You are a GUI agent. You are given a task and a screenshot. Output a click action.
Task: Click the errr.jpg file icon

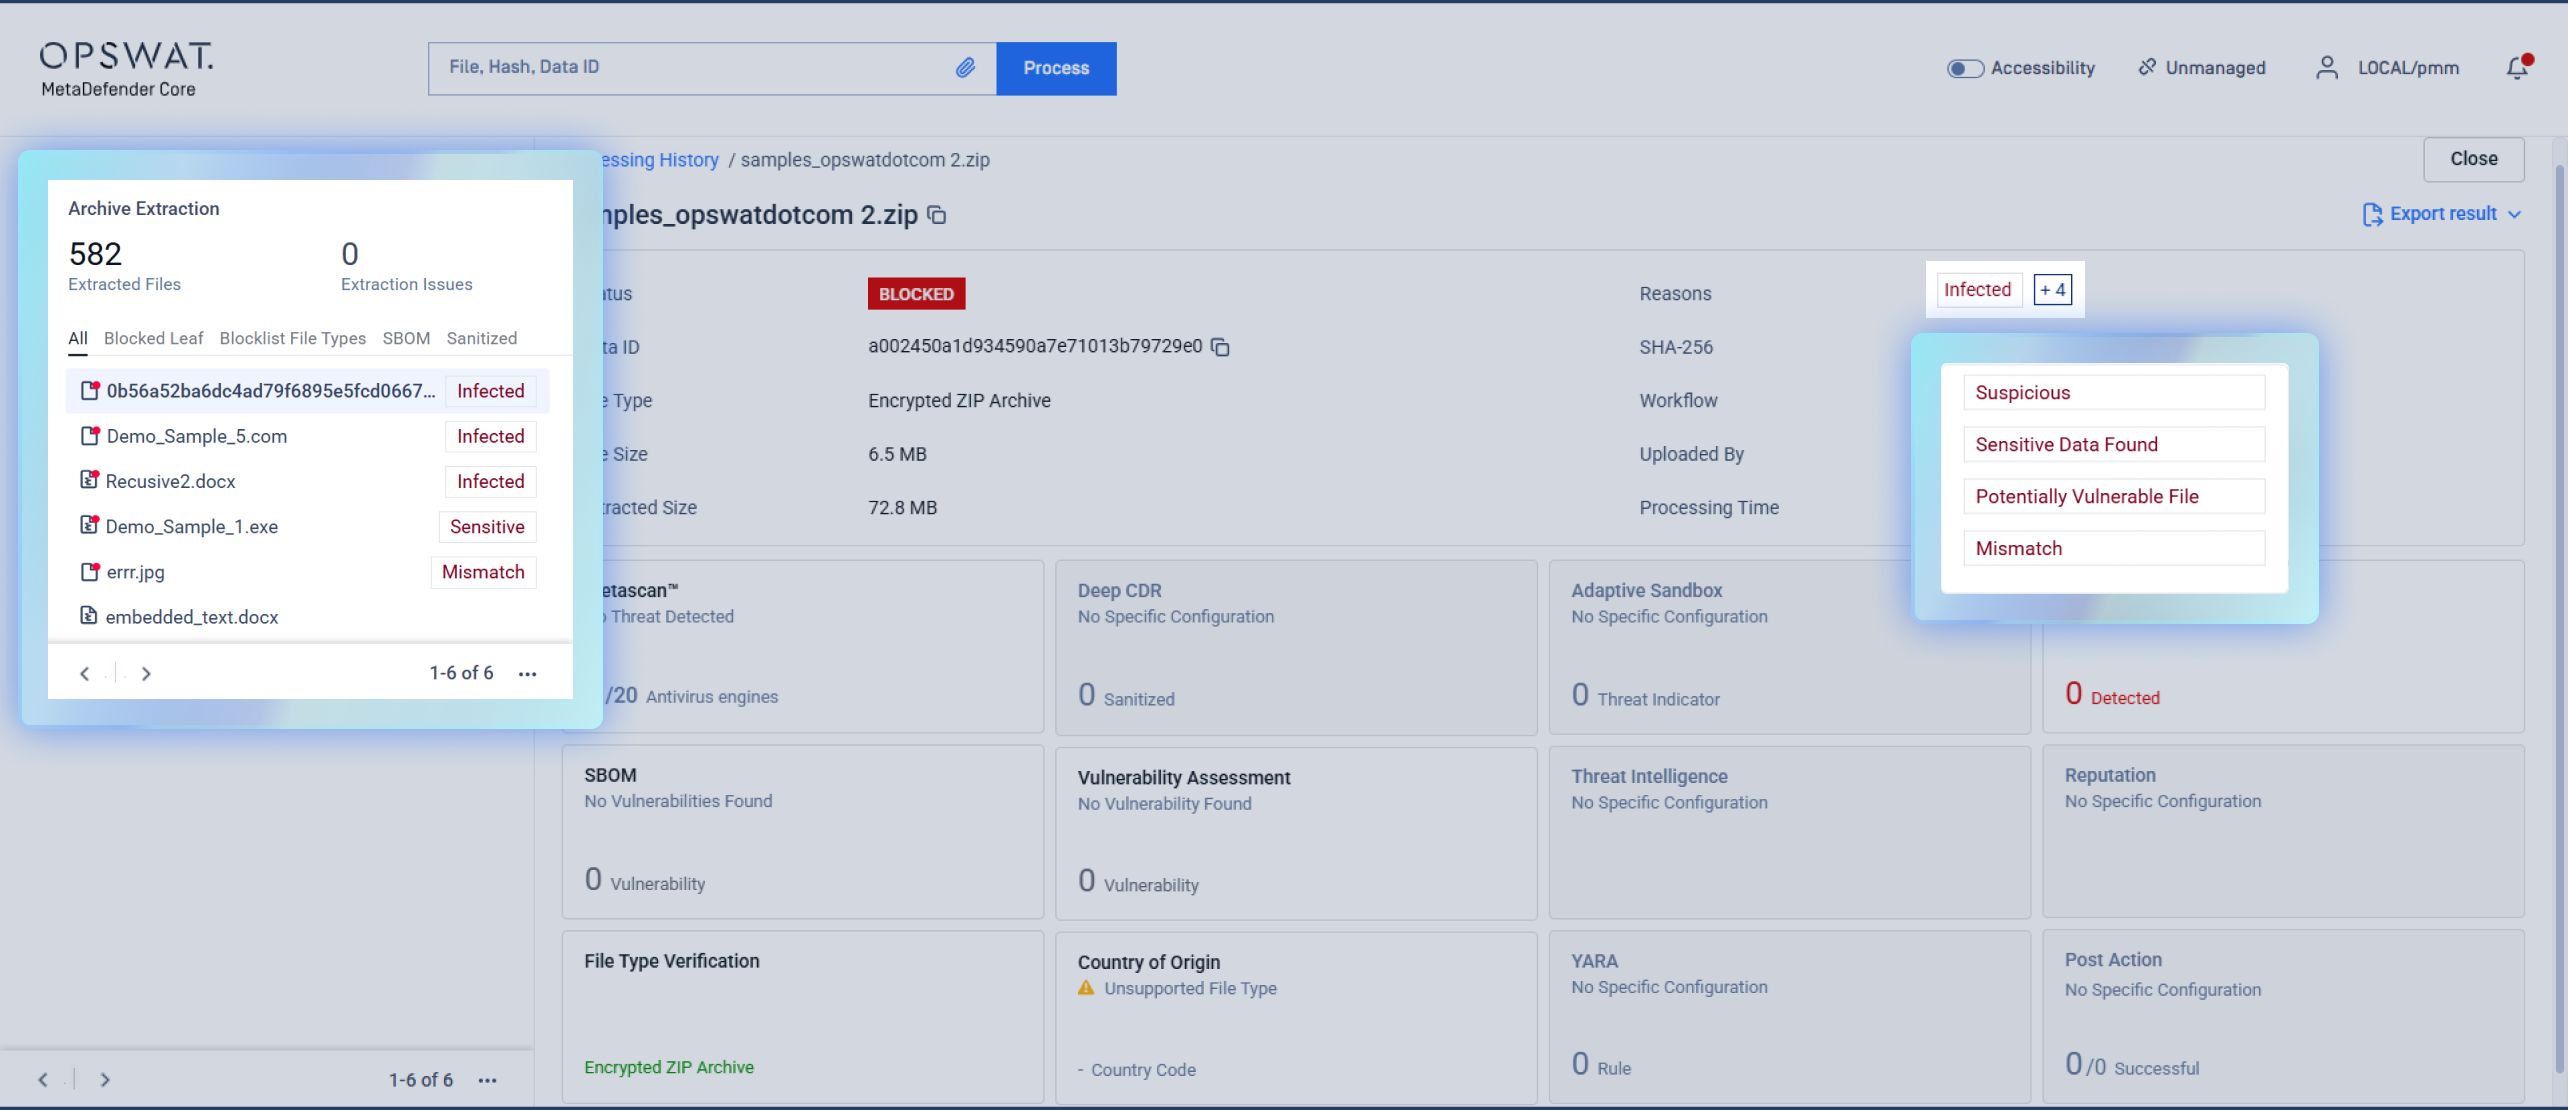[90, 572]
